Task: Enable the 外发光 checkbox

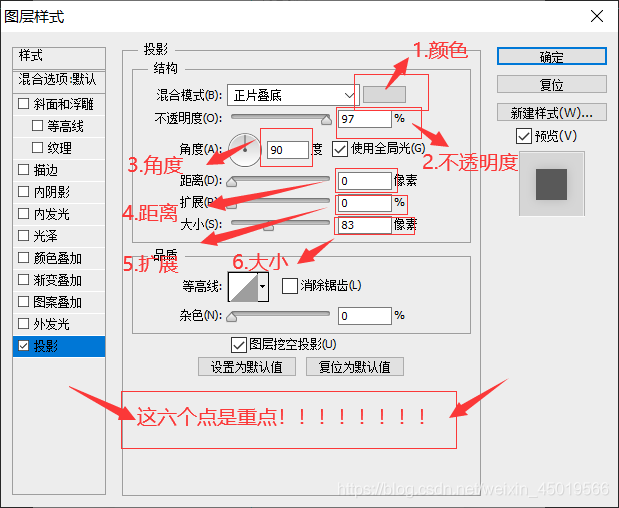Action: [x=24, y=324]
